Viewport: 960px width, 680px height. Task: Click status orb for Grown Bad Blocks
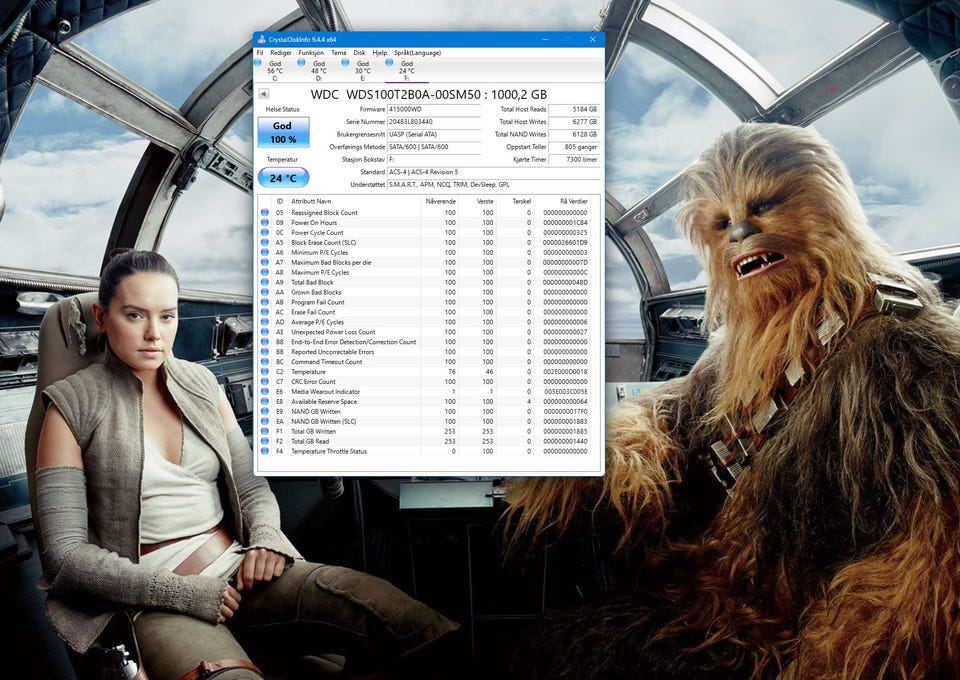click(264, 292)
